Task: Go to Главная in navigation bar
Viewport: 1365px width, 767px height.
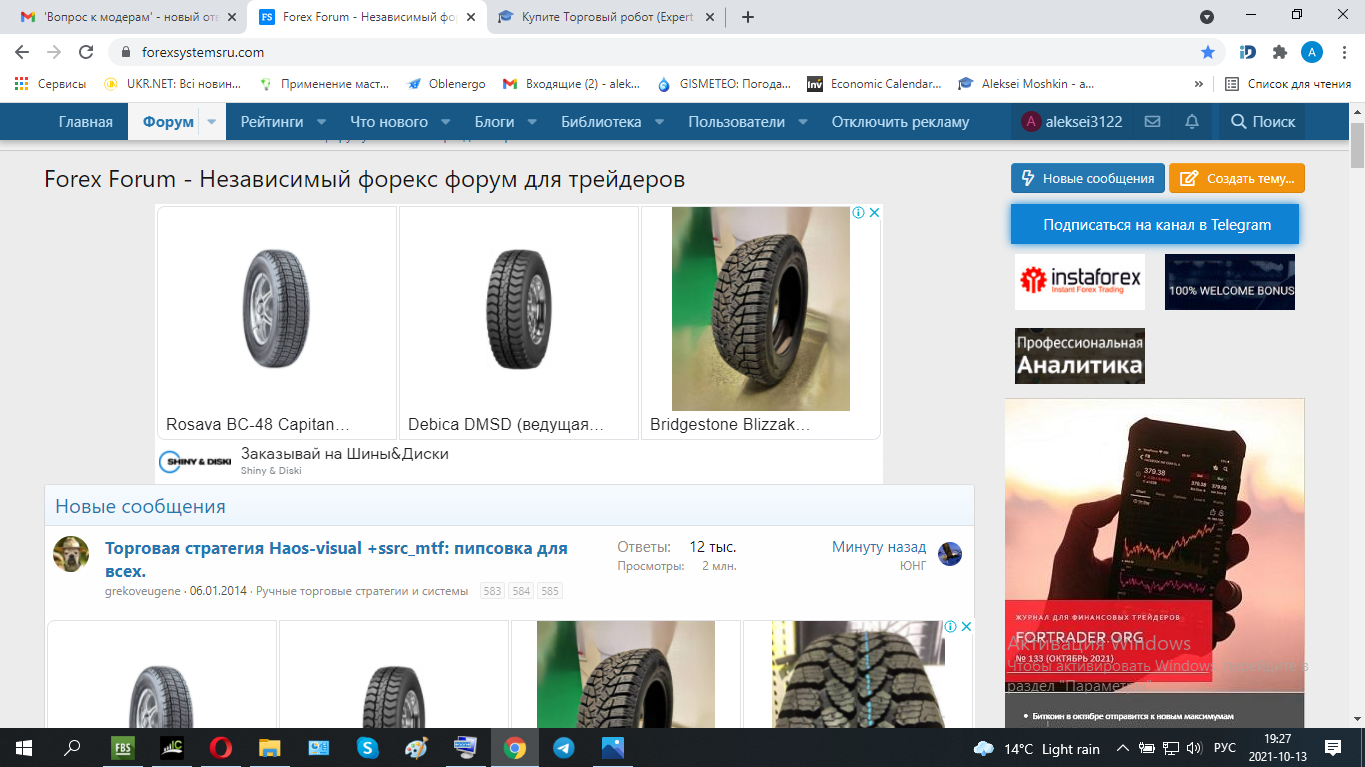Action: pyautogui.click(x=85, y=122)
